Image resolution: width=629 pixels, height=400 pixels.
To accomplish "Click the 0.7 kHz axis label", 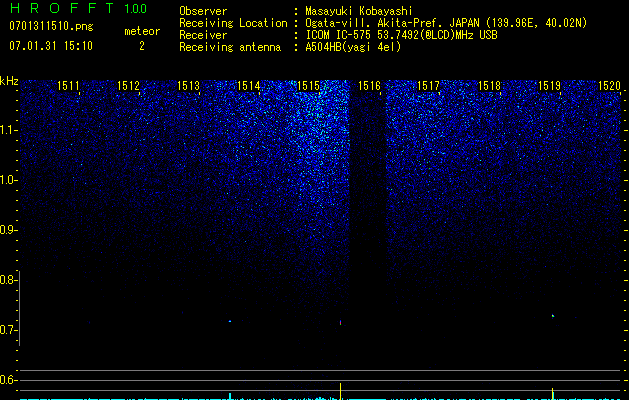I will 7,330.
